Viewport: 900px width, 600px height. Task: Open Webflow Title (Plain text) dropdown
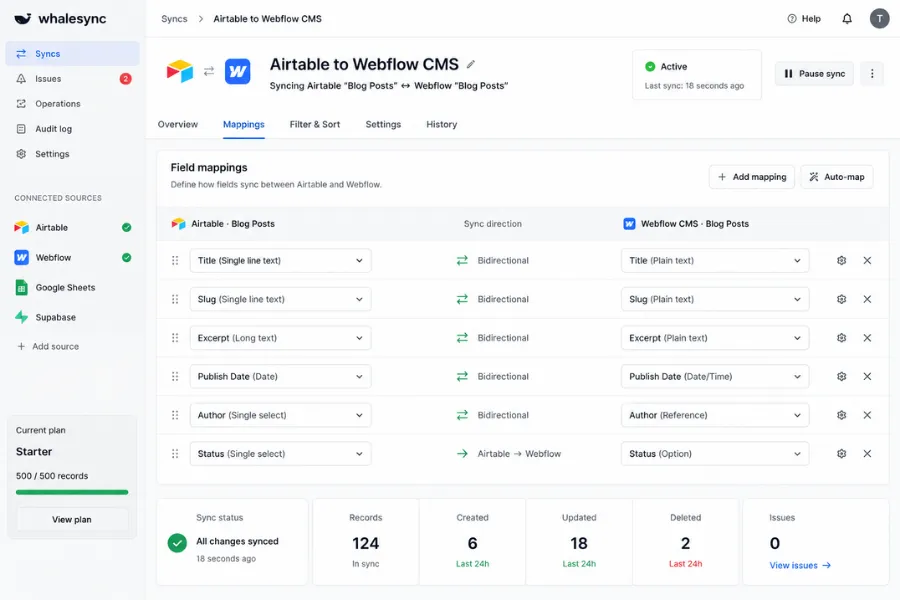715,261
